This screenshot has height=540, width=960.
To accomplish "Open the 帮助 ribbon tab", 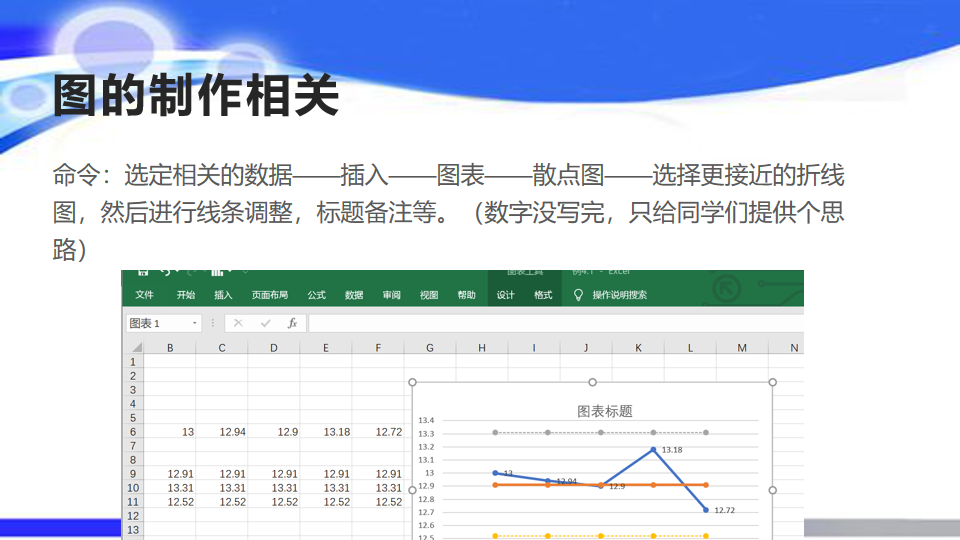I will (x=467, y=295).
